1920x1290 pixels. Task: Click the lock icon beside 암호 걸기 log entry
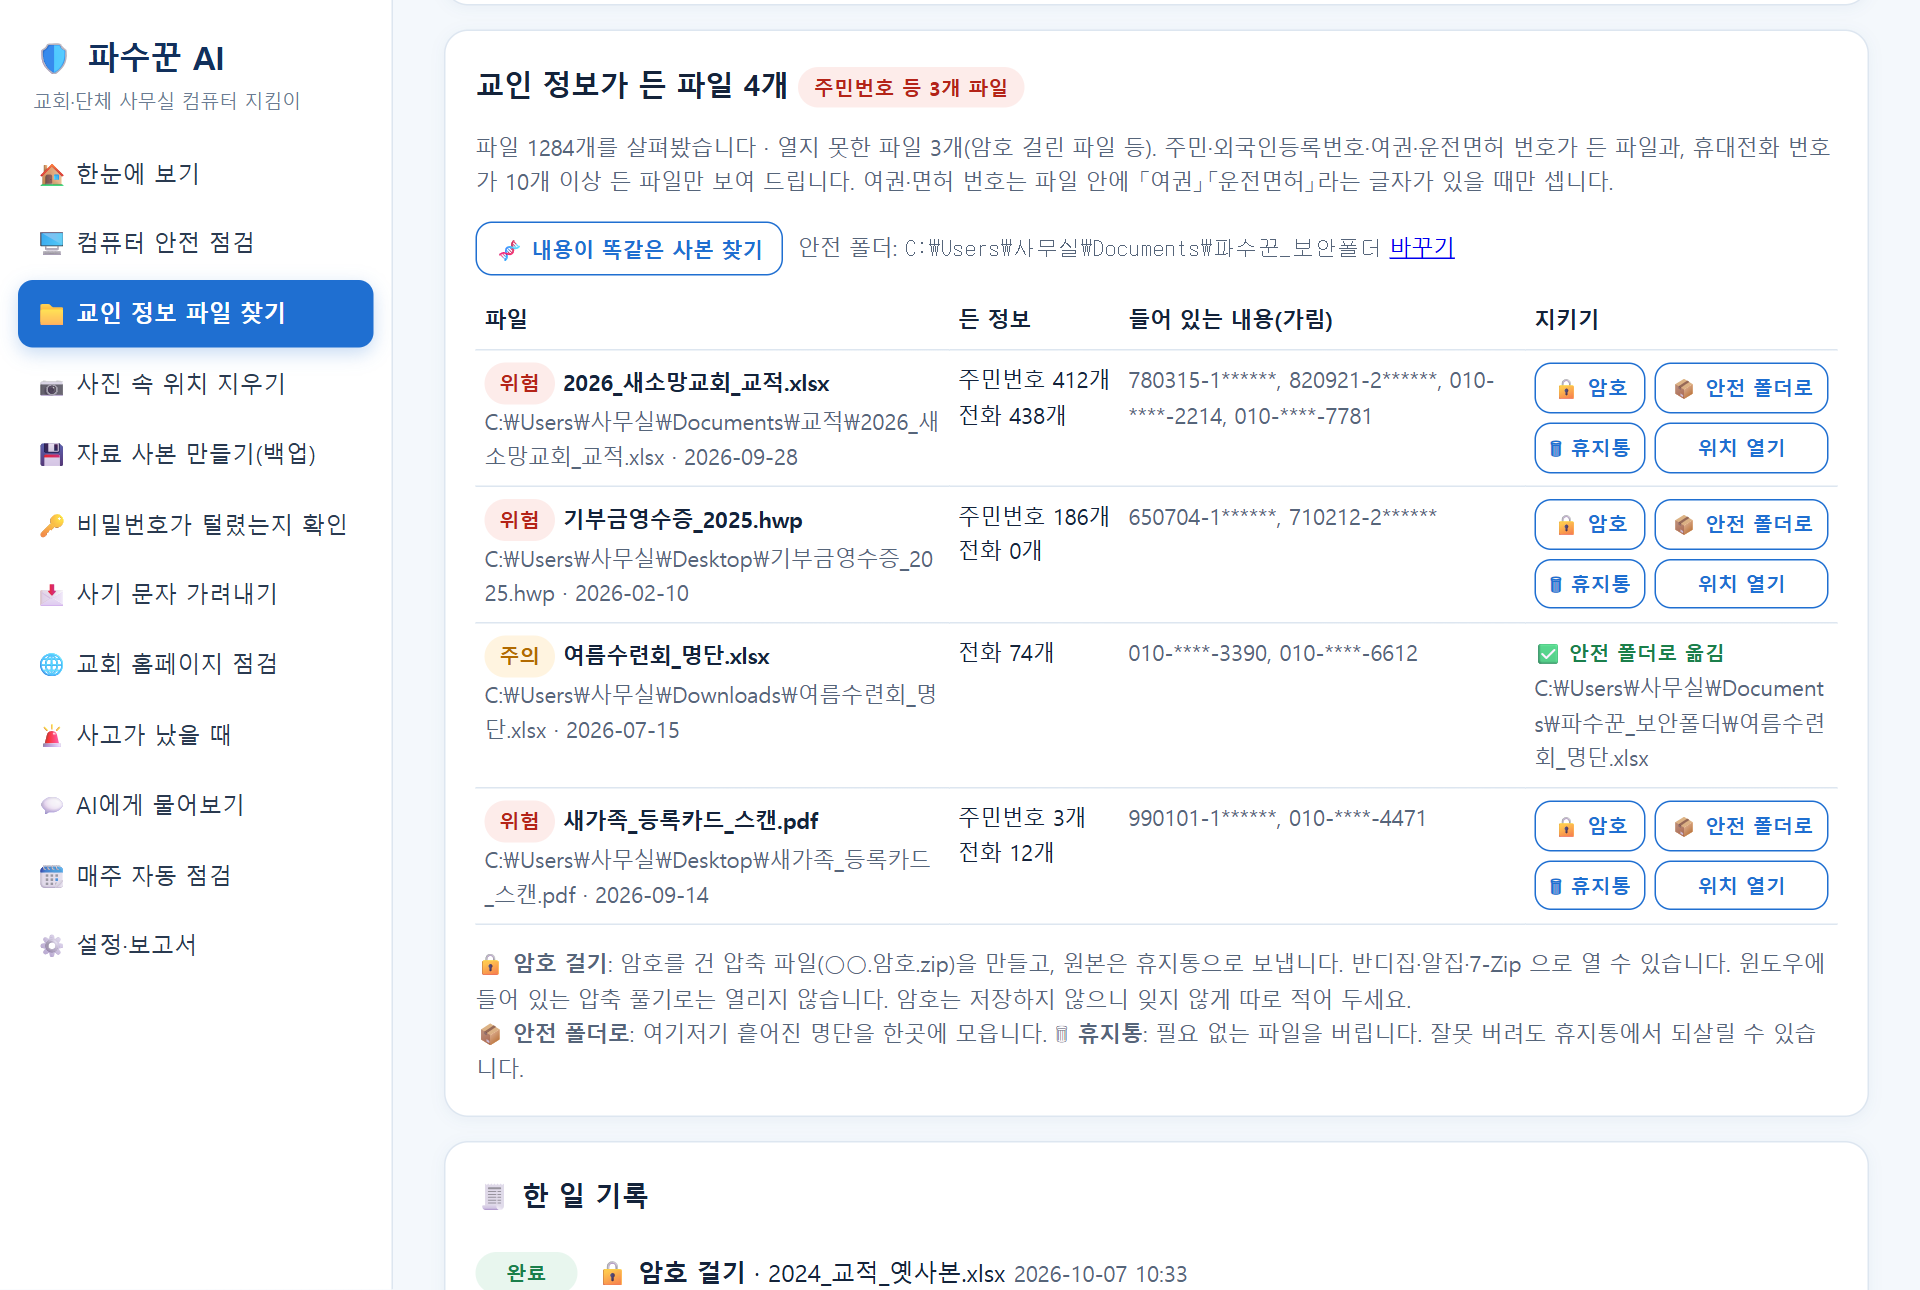612,1273
